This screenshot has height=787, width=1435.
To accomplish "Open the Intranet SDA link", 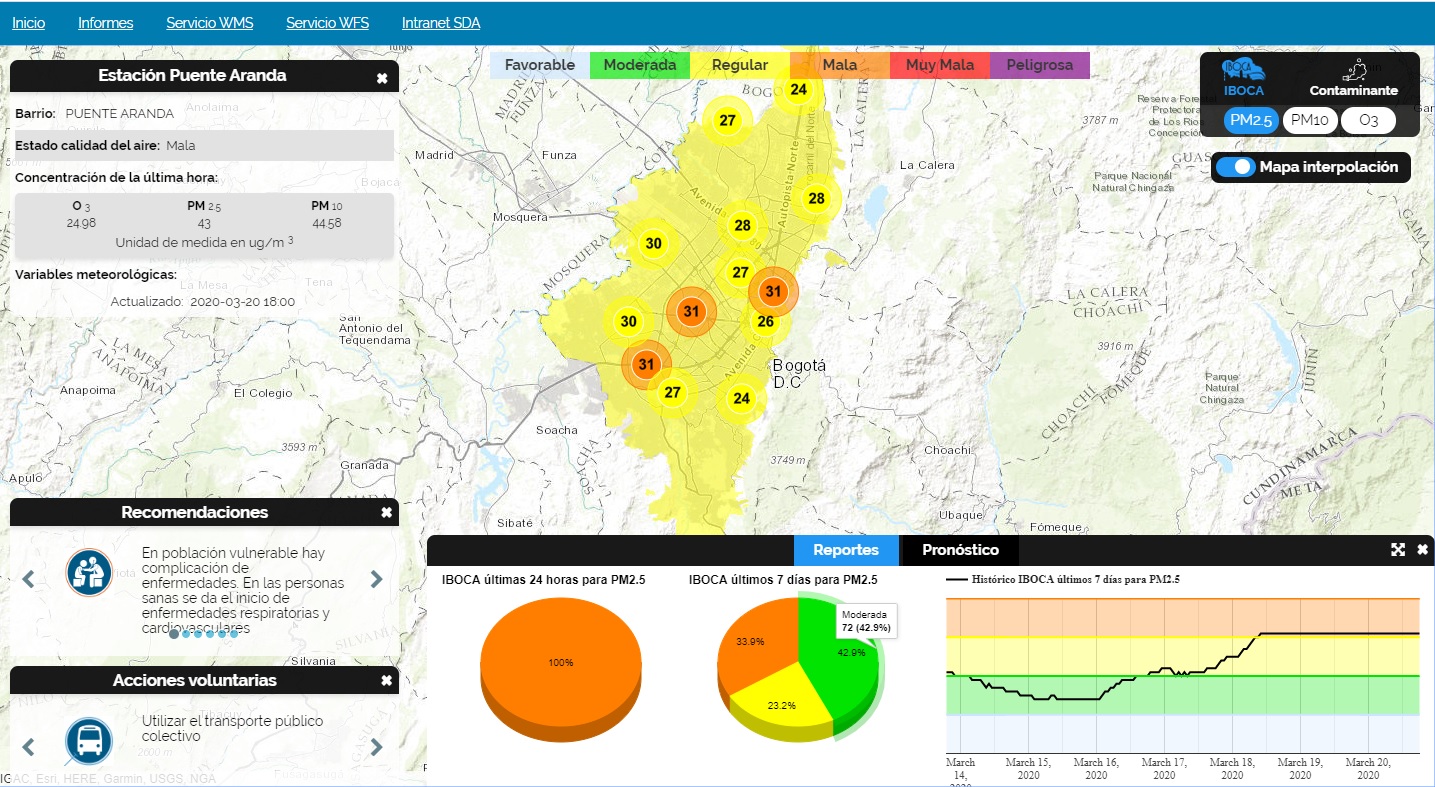I will pos(441,23).
